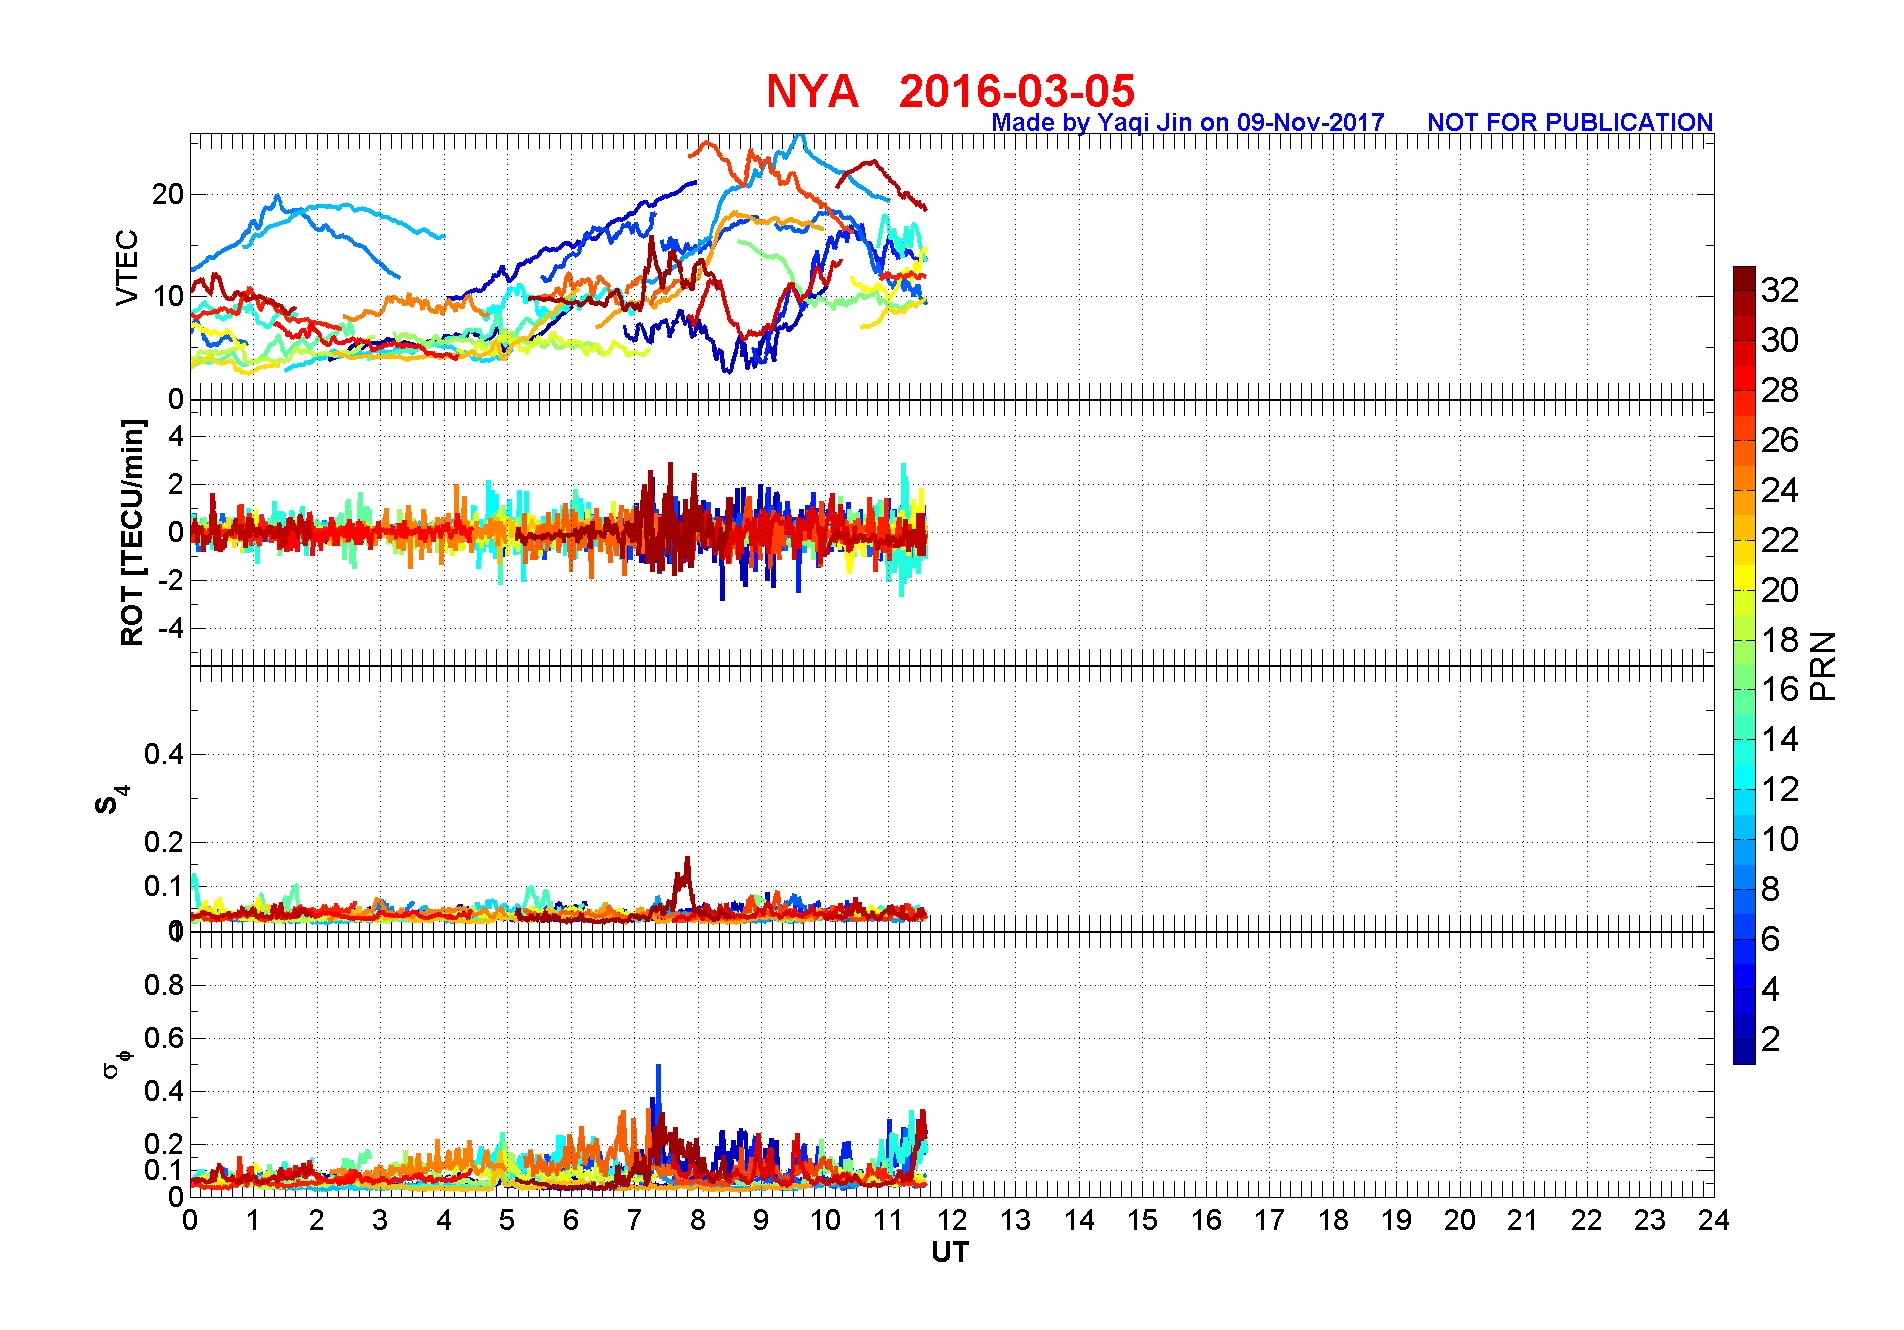
Task: Click x-axis tick label 18
Action: (x=1333, y=1220)
